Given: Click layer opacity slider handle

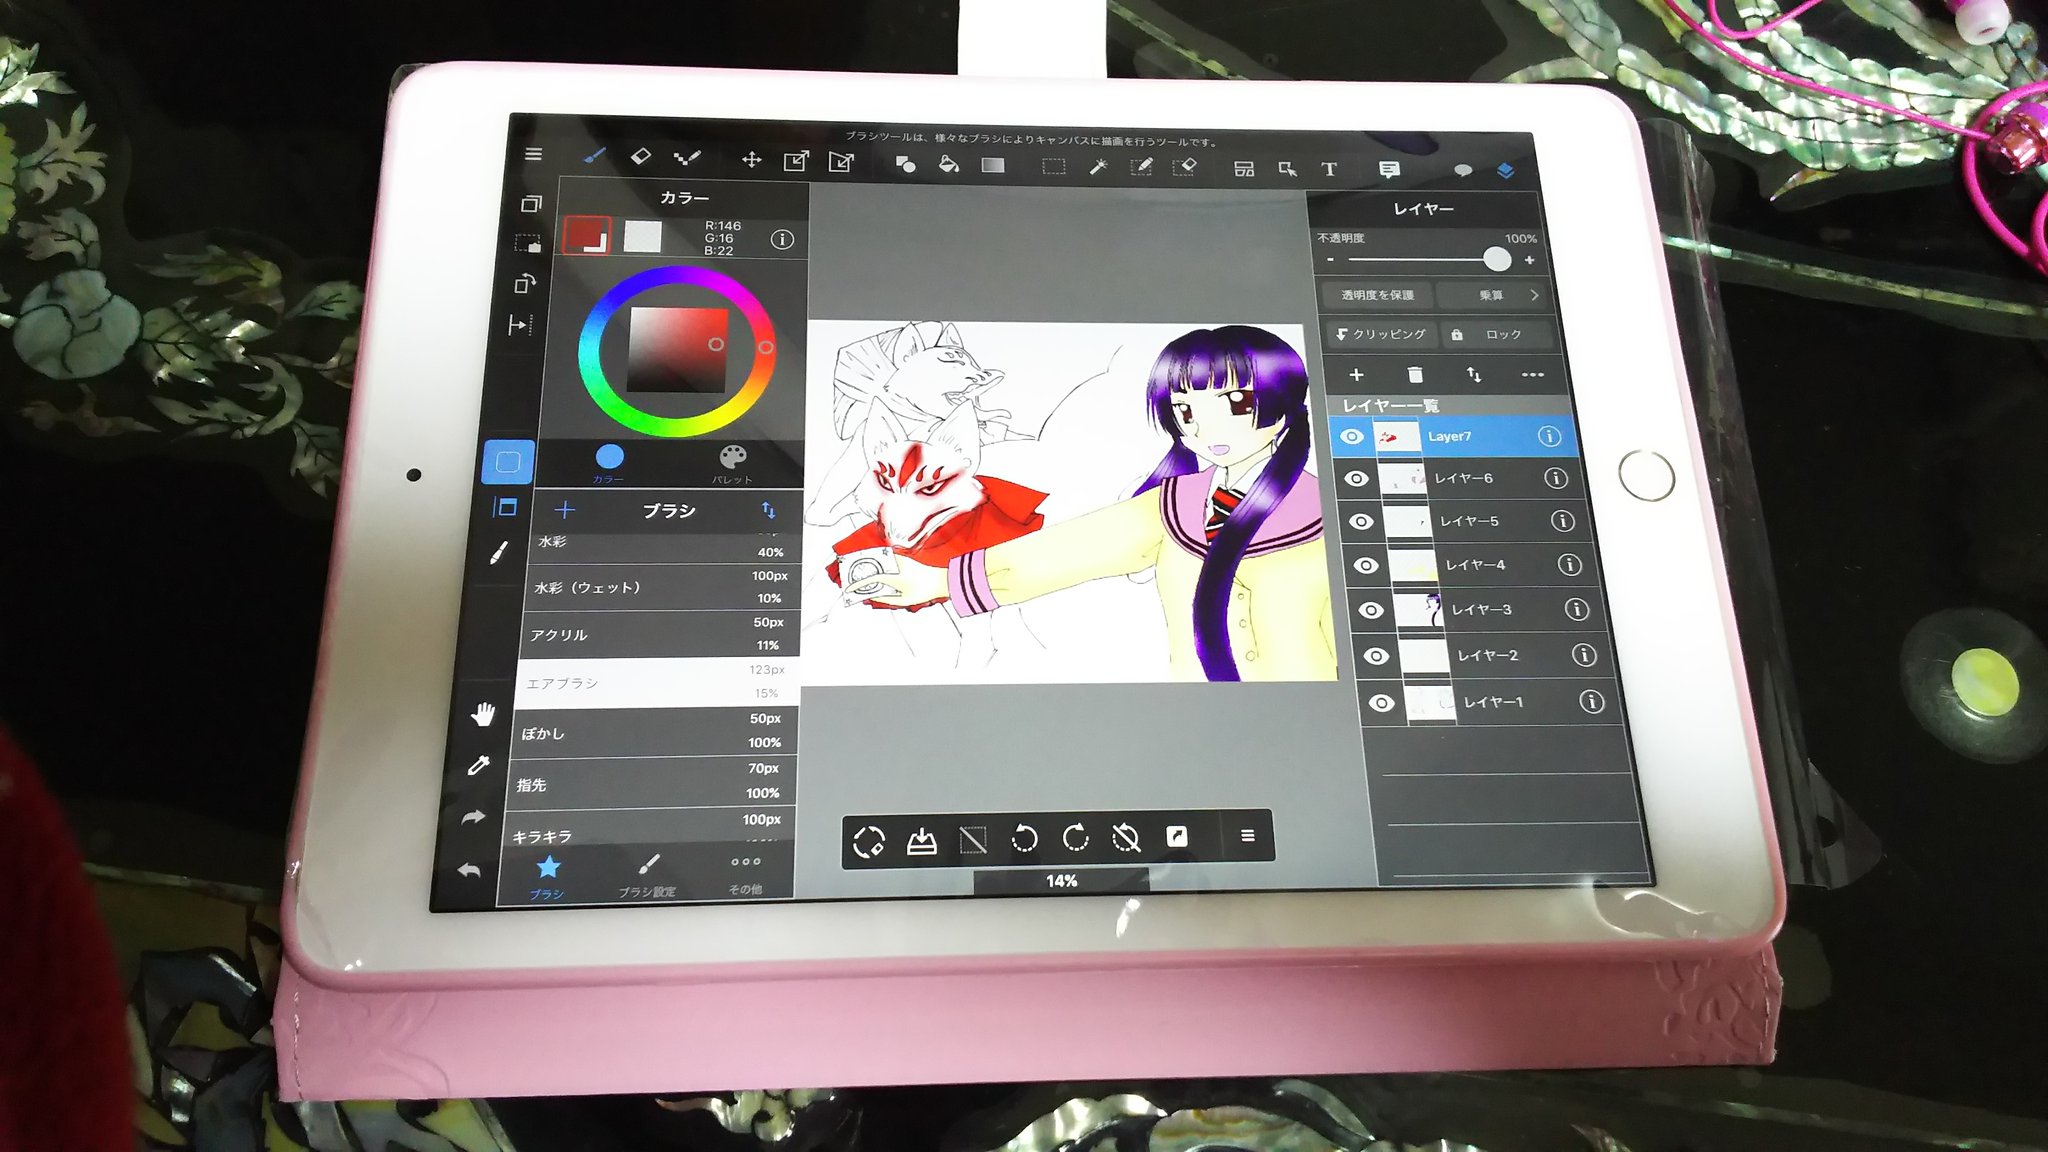Looking at the screenshot, I should click(x=1496, y=259).
